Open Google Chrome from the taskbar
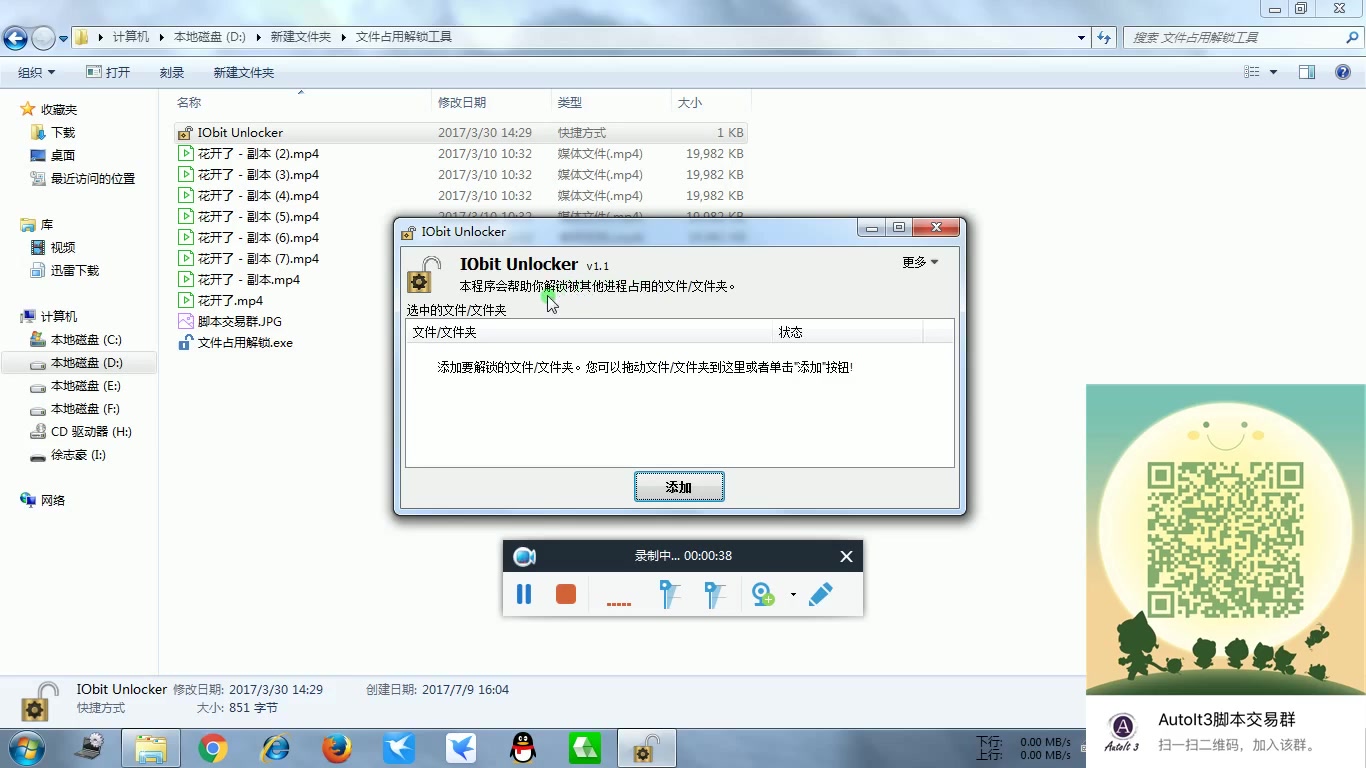This screenshot has height=768, width=1366. pos(212,748)
